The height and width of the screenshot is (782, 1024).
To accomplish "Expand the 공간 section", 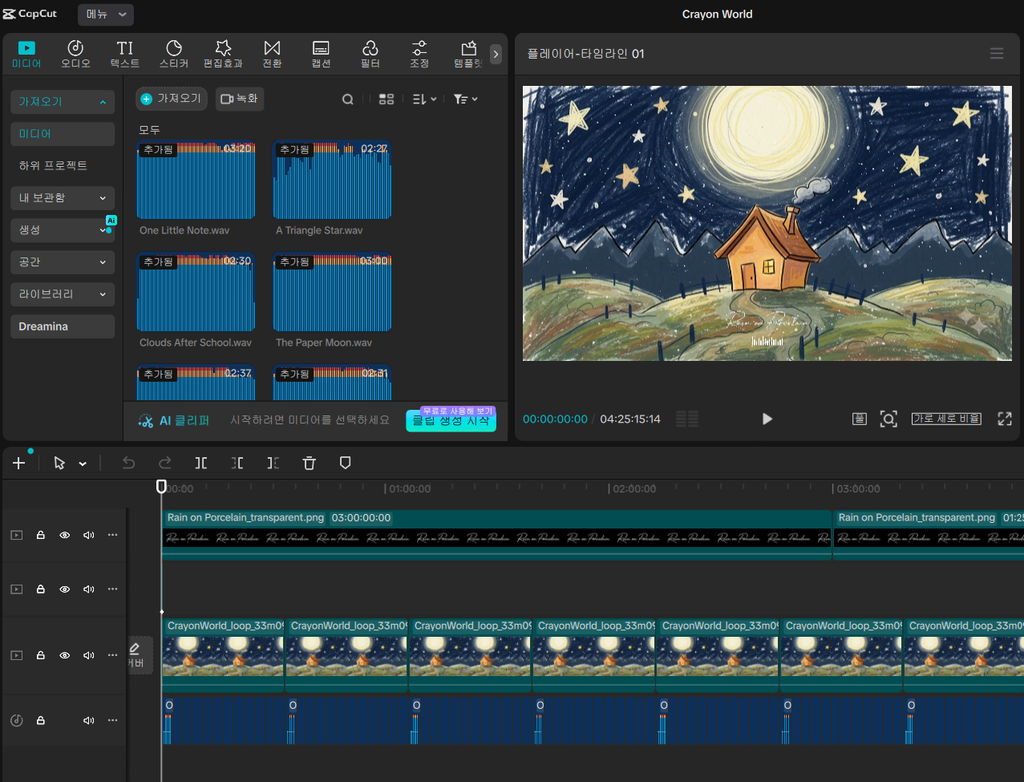I will 63,261.
